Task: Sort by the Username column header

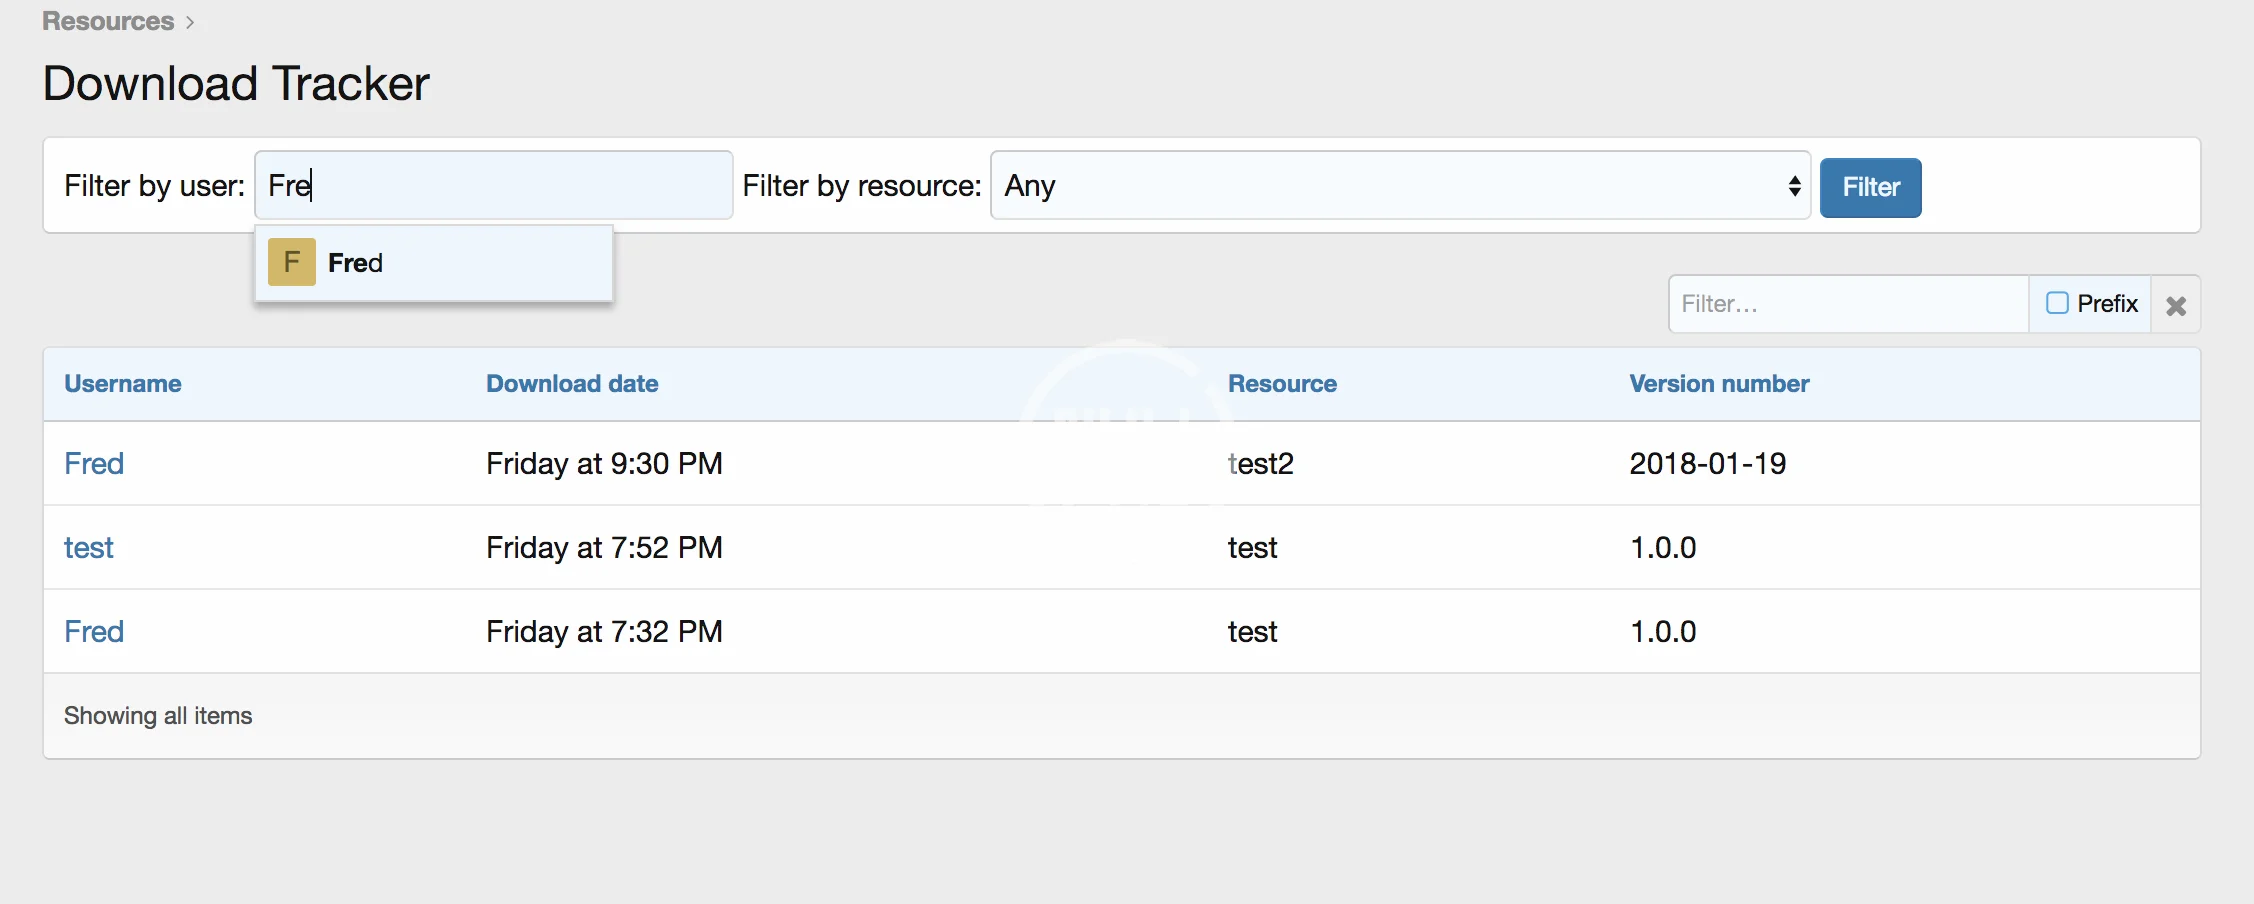Action: tap(123, 384)
